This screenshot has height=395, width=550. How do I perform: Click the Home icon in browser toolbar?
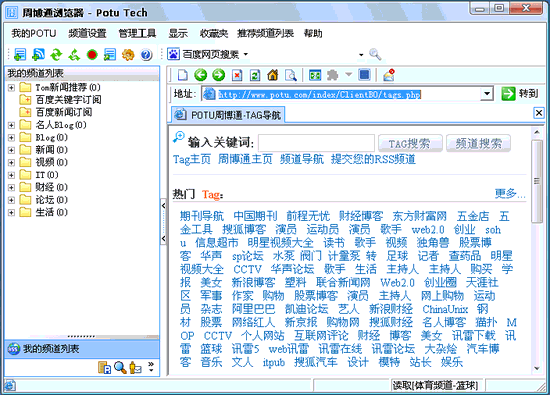273,75
